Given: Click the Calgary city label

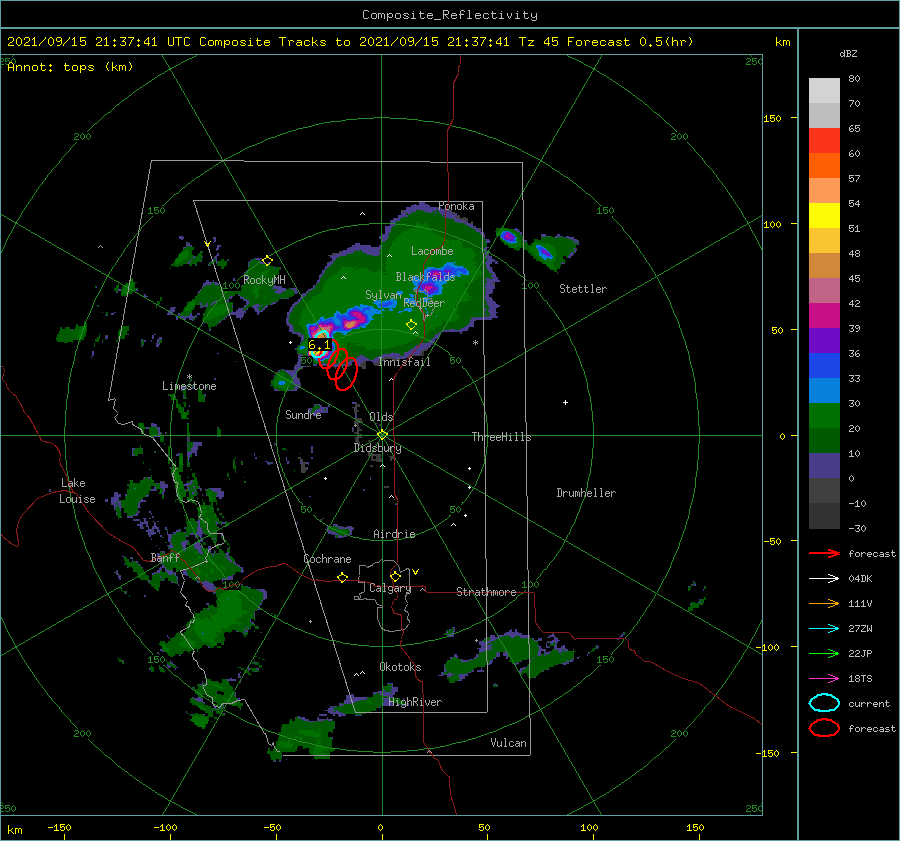Looking at the screenshot, I should [390, 588].
